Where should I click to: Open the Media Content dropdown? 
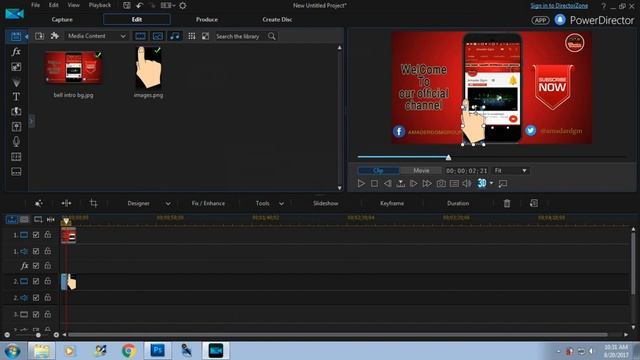click(x=97, y=36)
